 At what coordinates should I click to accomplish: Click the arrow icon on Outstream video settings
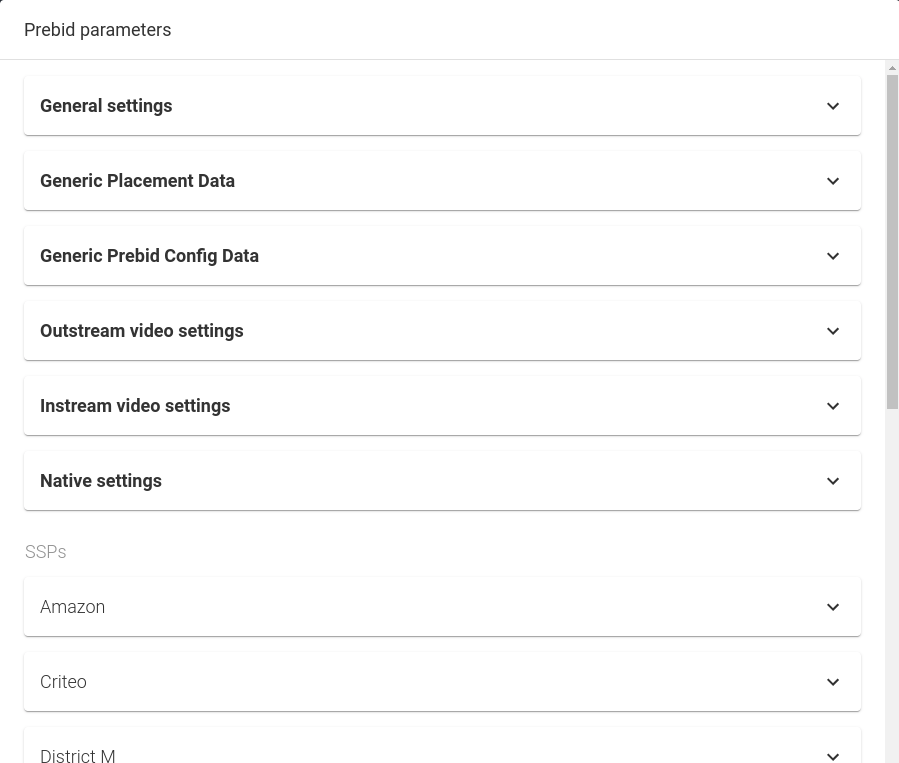pyautogui.click(x=833, y=330)
